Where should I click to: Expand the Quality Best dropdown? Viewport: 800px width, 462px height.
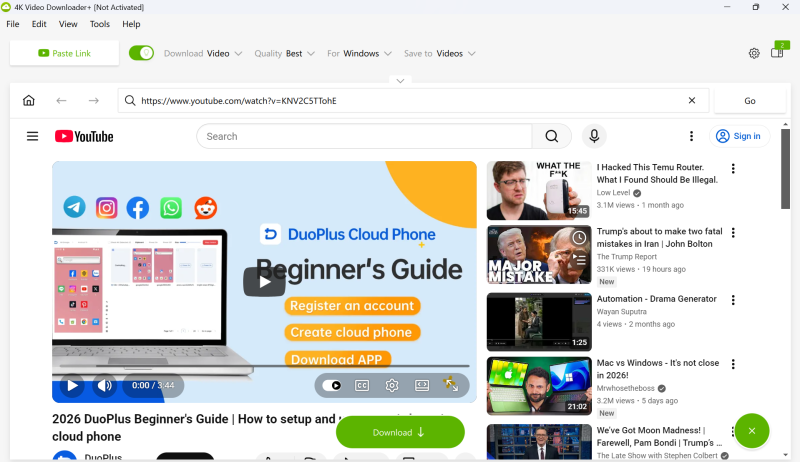click(285, 53)
